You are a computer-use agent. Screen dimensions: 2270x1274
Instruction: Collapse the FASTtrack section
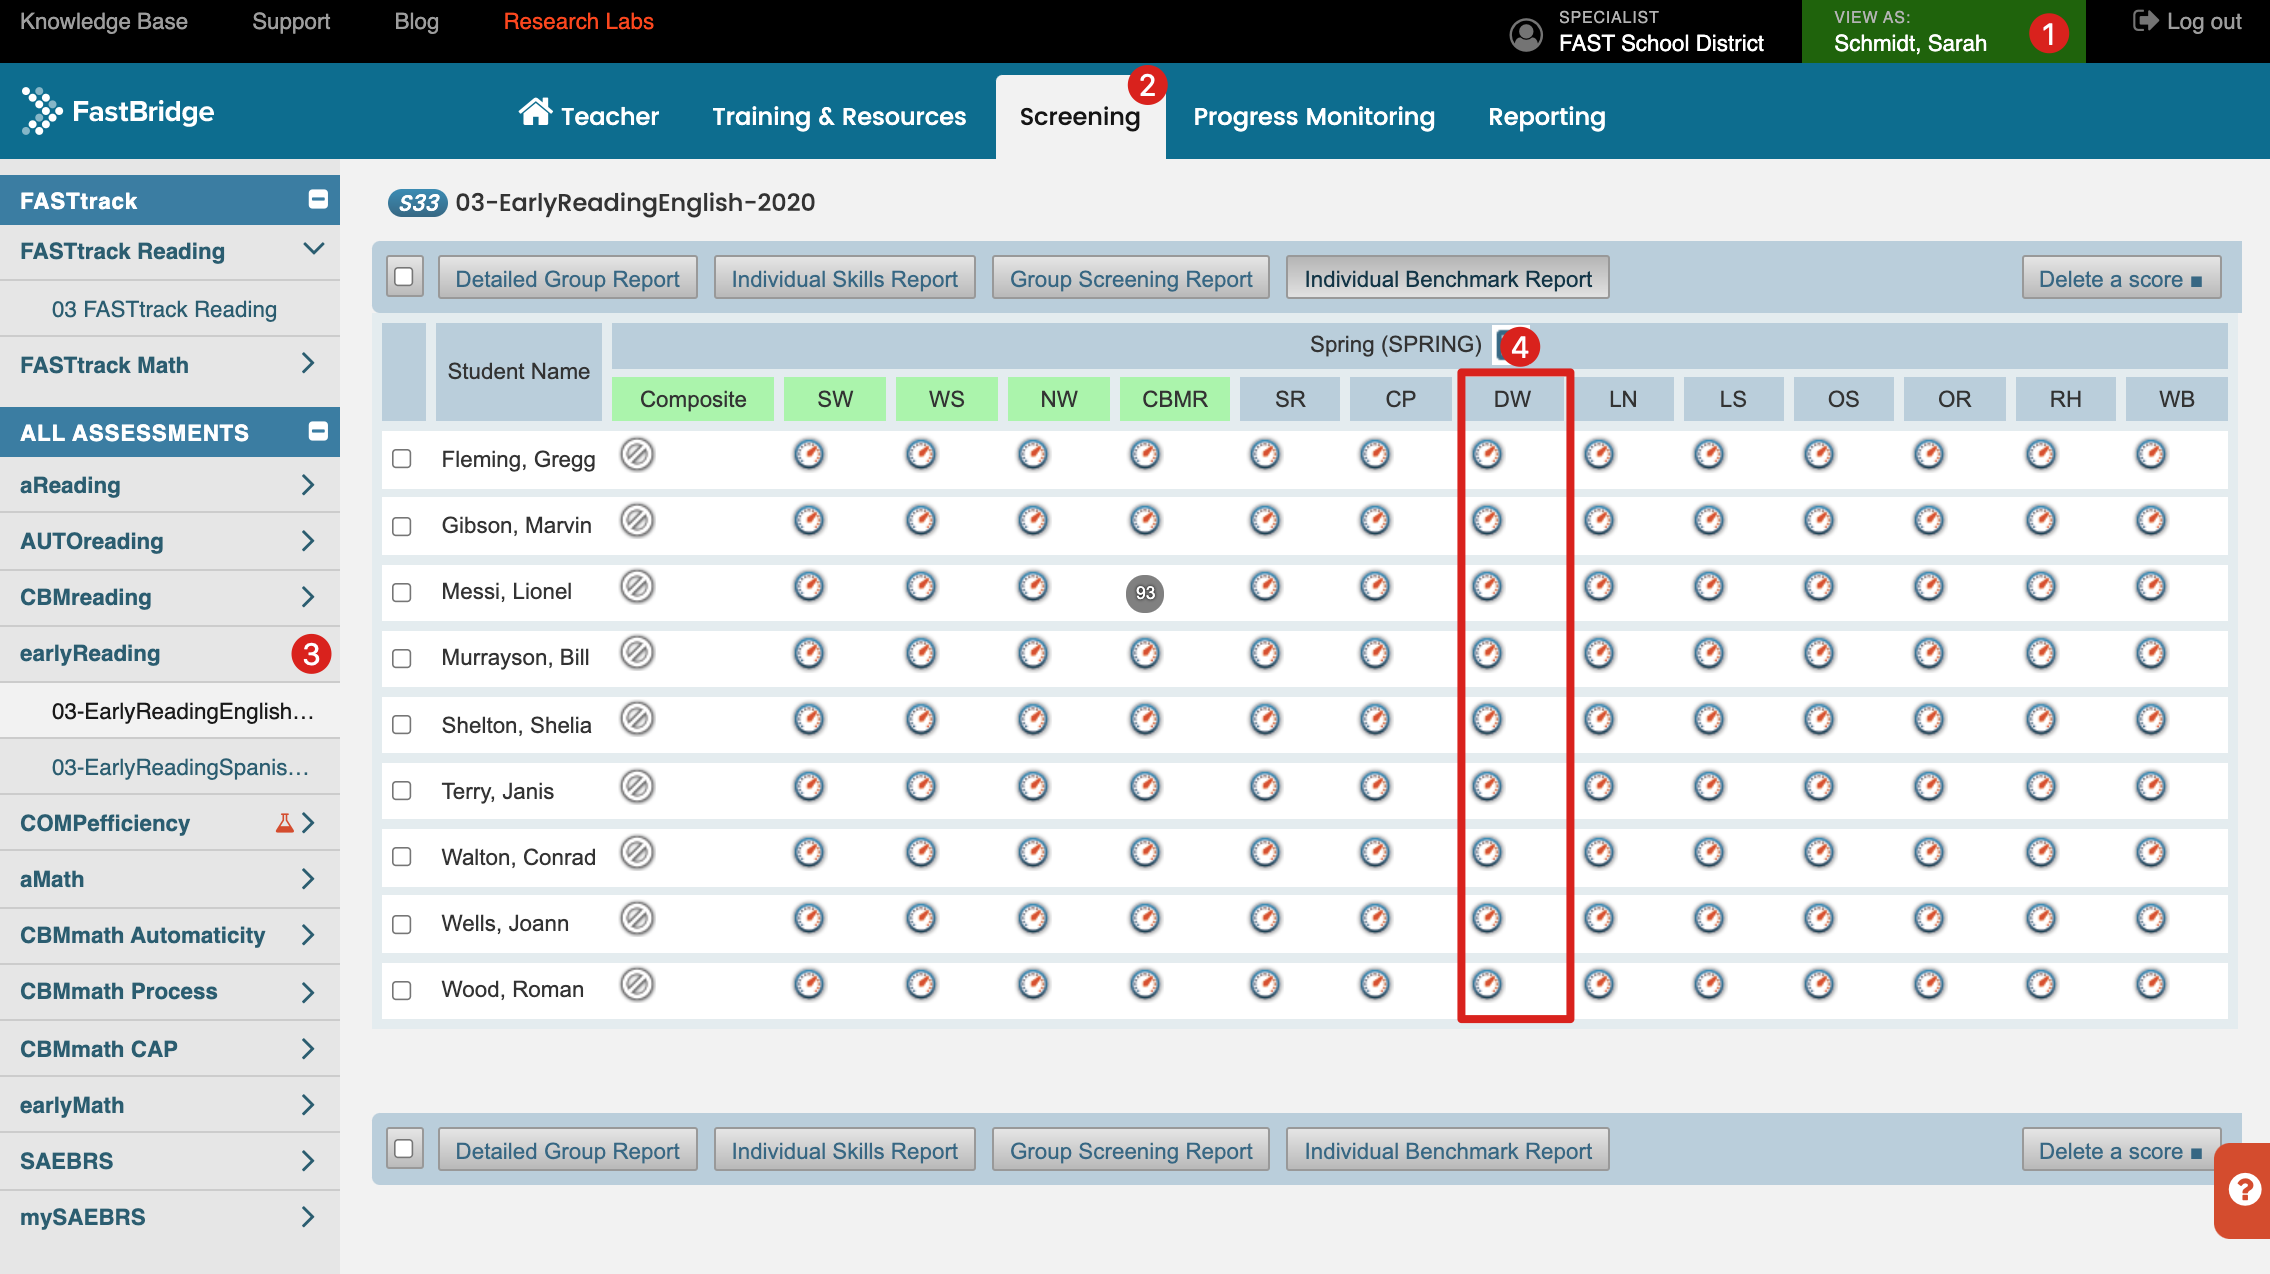(x=318, y=199)
